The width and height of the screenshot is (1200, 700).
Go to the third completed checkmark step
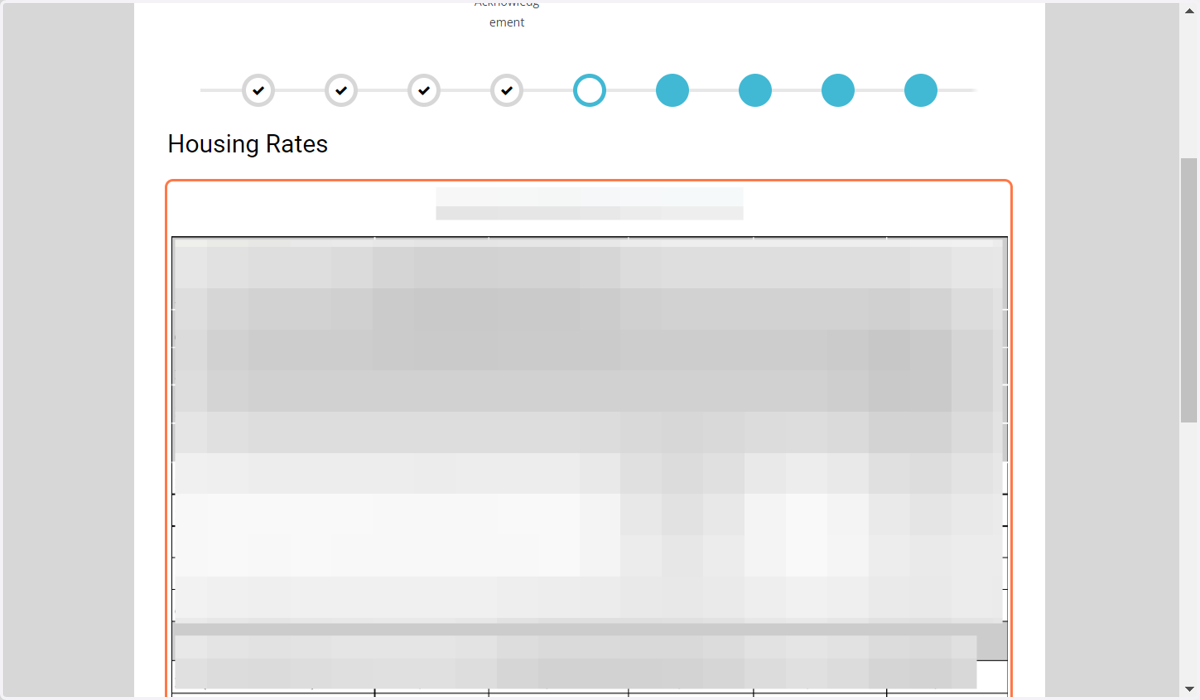(x=424, y=90)
